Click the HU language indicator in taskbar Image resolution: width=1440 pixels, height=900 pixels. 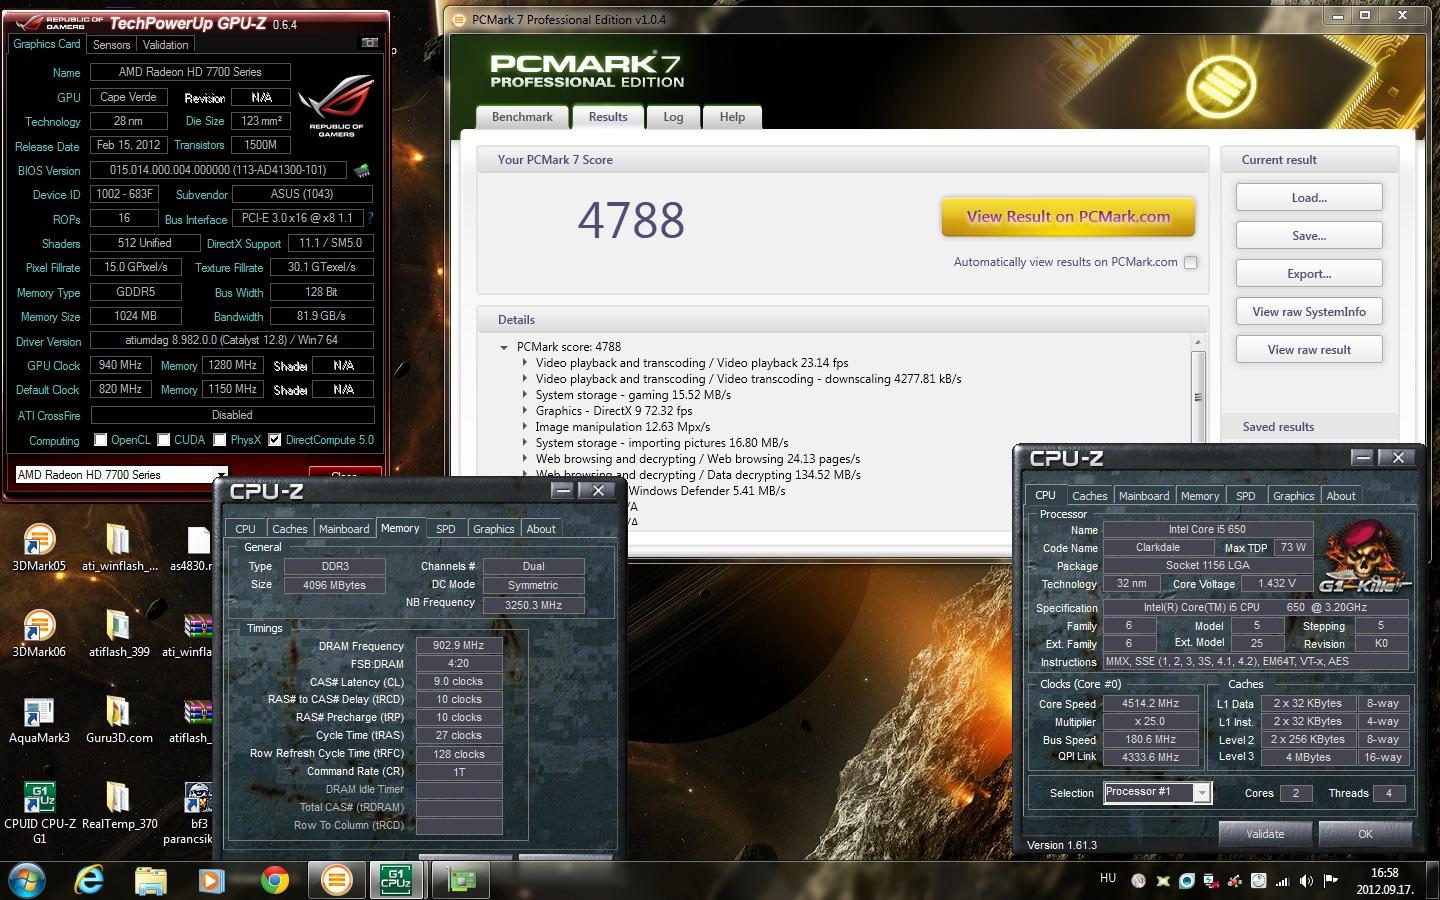[x=1108, y=878]
